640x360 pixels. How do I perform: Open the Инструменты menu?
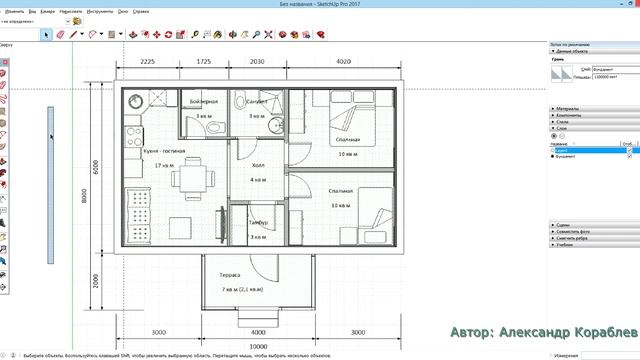click(100, 11)
